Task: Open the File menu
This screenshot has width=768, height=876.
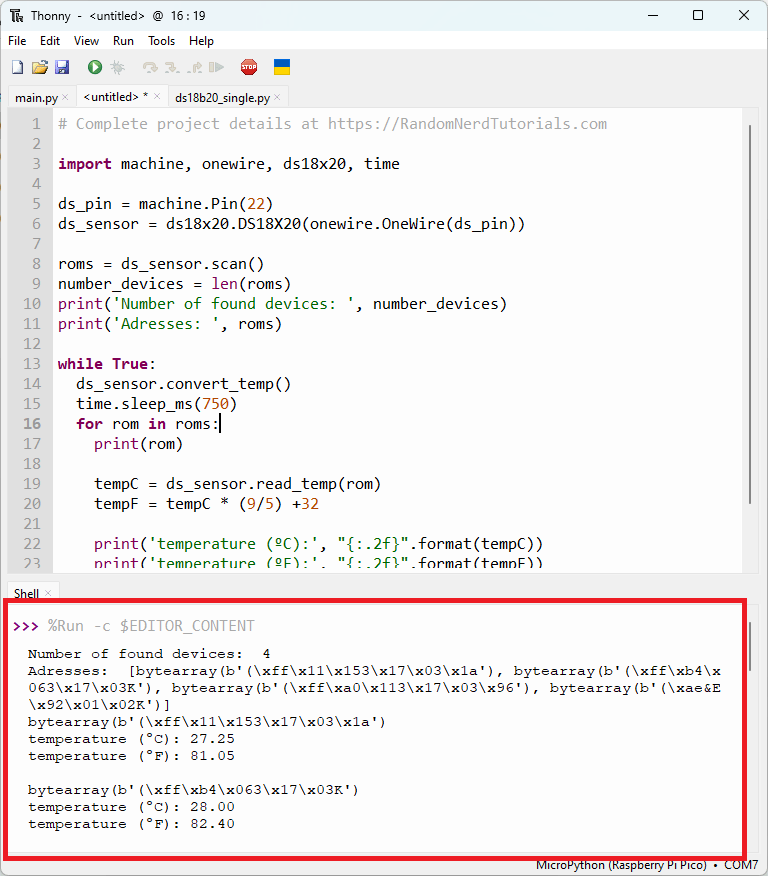Action: click(x=17, y=41)
